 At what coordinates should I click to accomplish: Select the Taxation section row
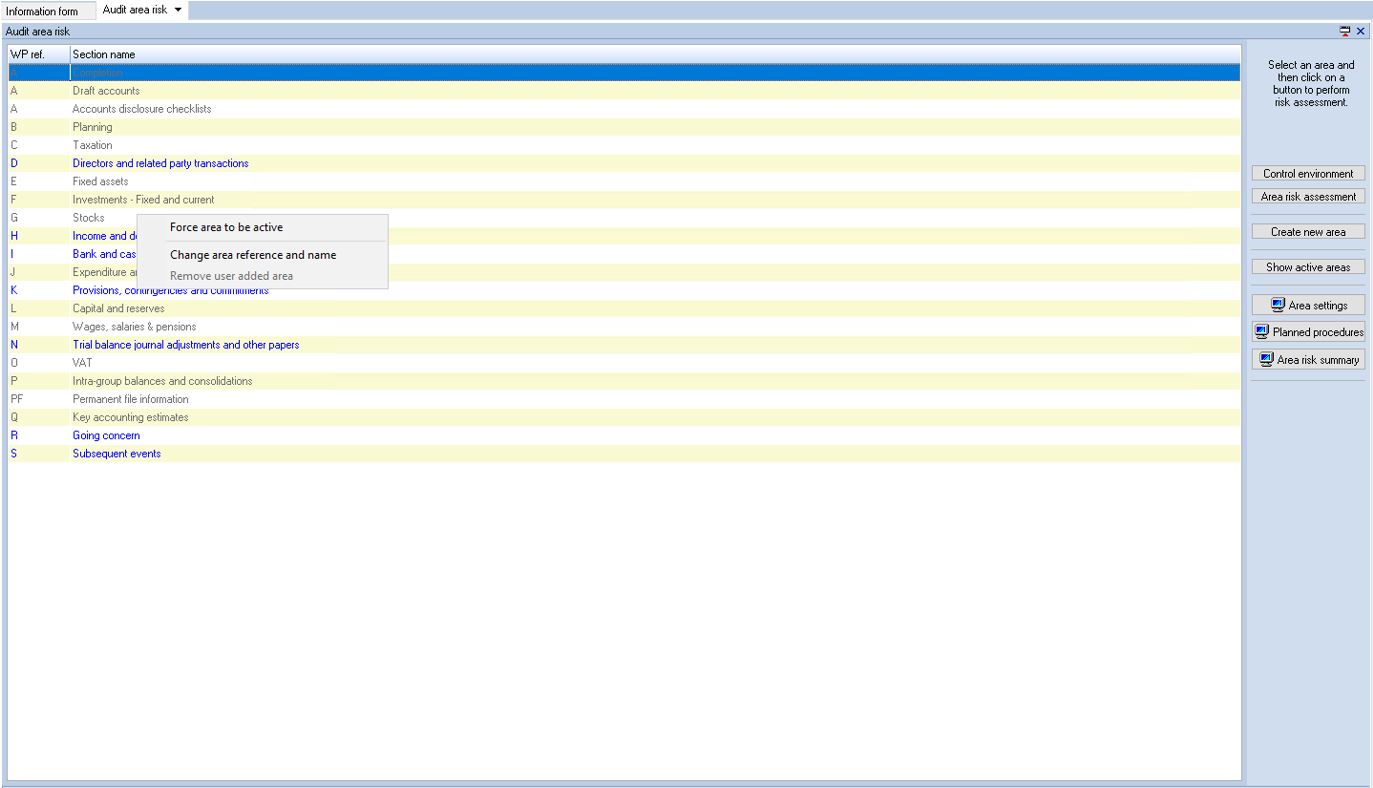[x=624, y=145]
